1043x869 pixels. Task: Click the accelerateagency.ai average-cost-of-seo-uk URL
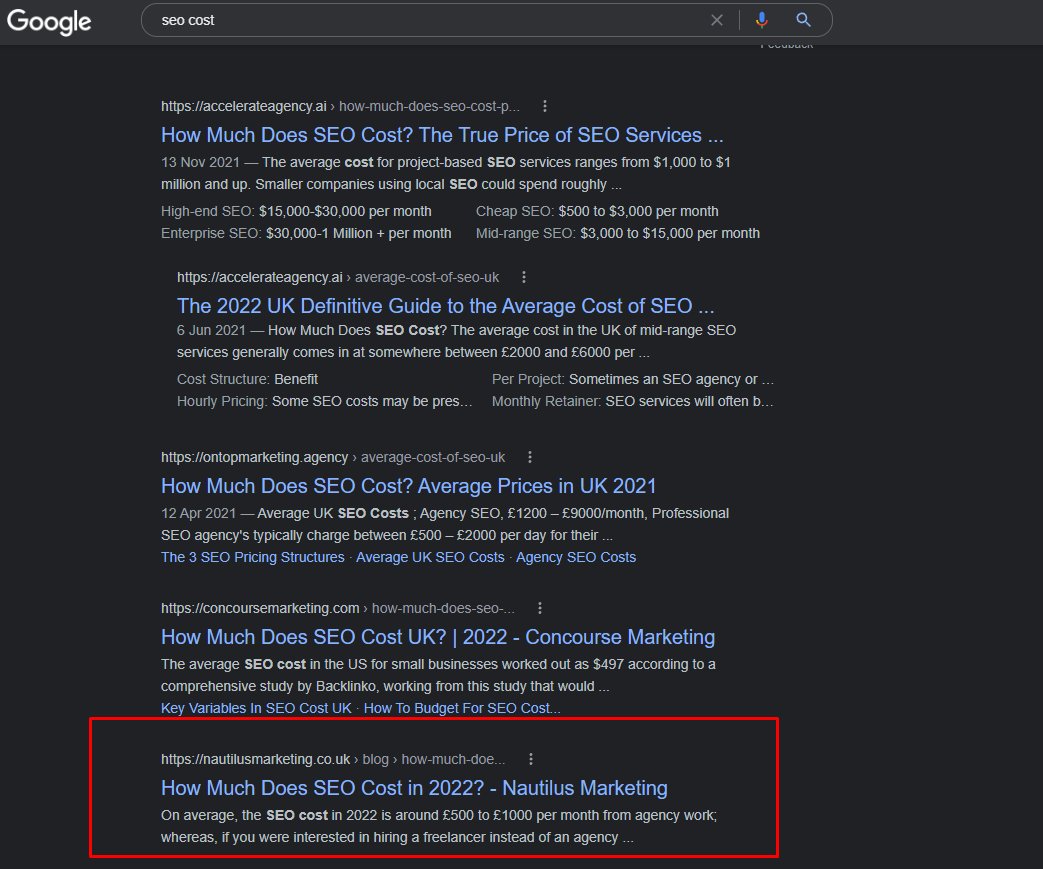[x=338, y=277]
